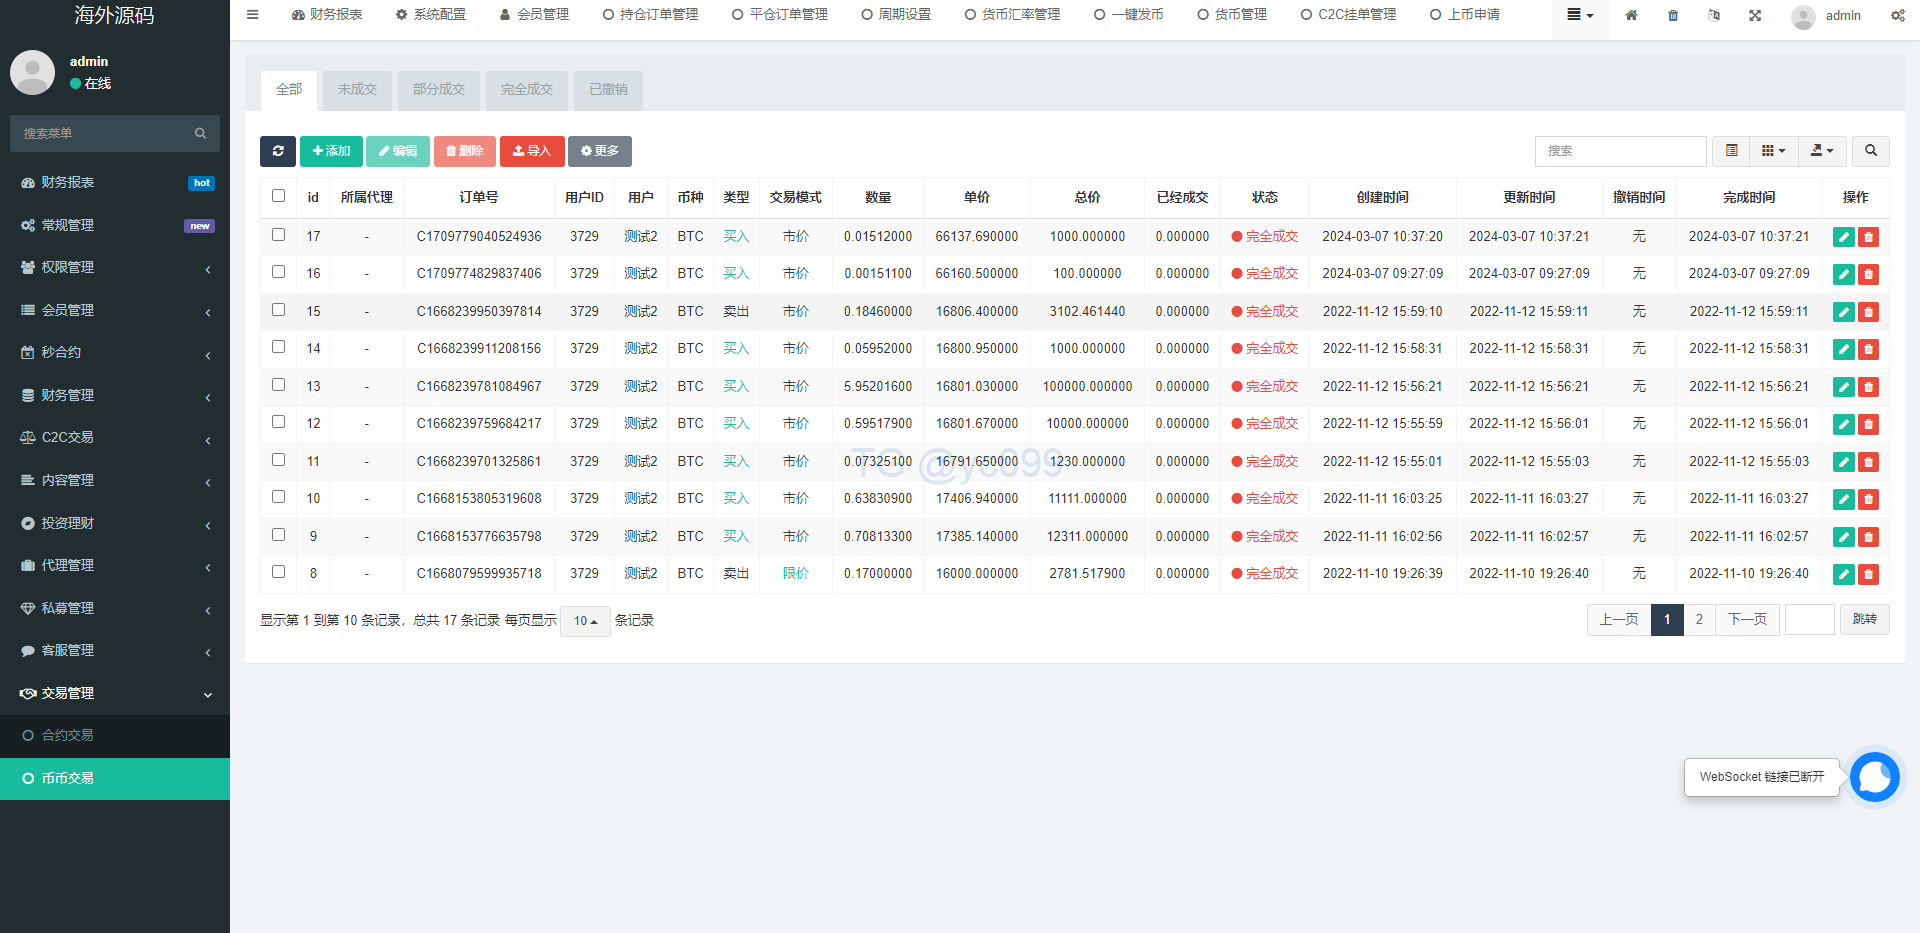Click the green edit icon for order id 17

(x=1843, y=237)
